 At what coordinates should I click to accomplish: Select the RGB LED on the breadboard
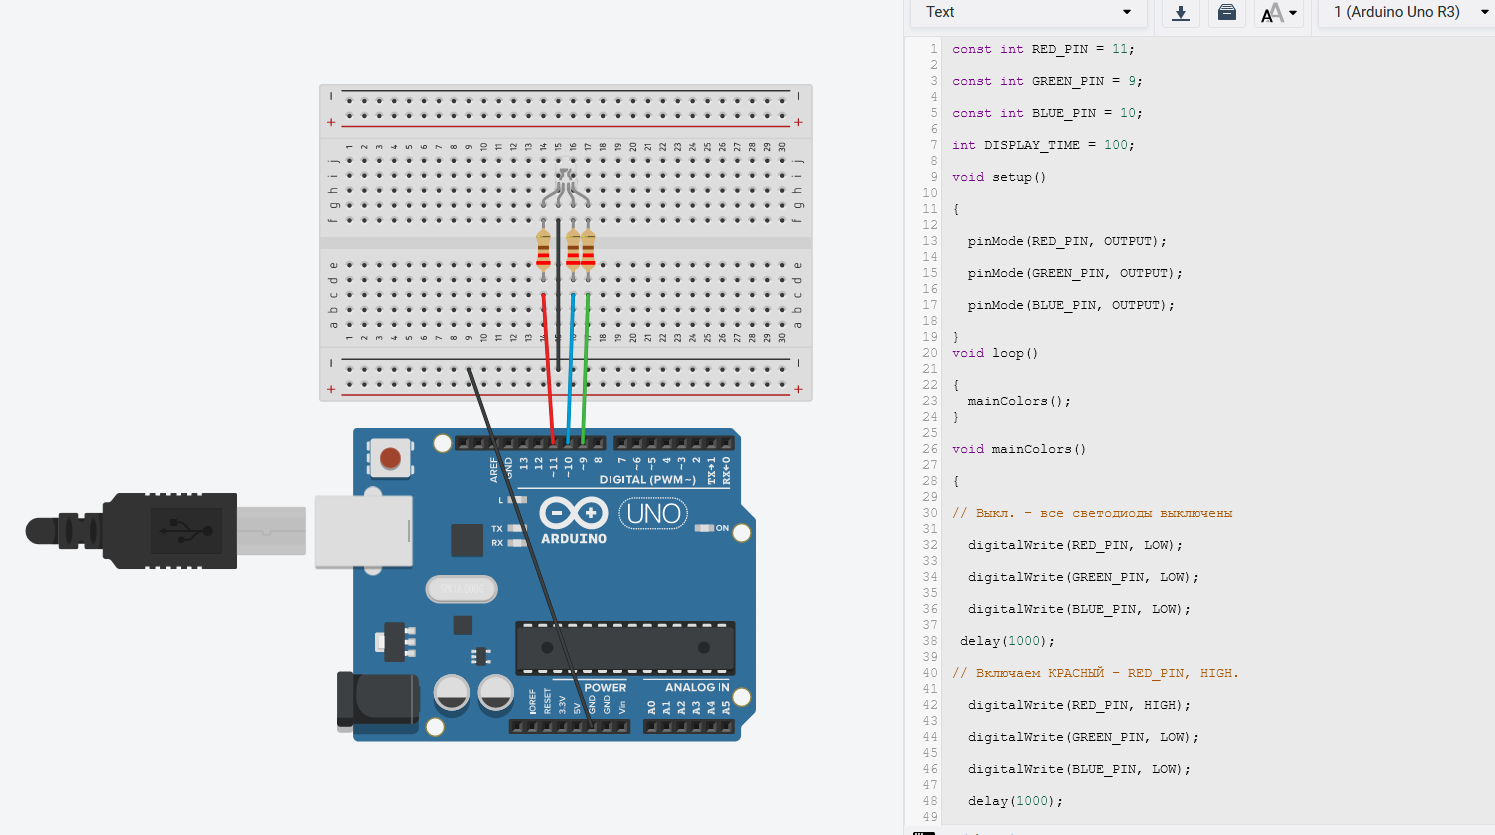tap(566, 188)
